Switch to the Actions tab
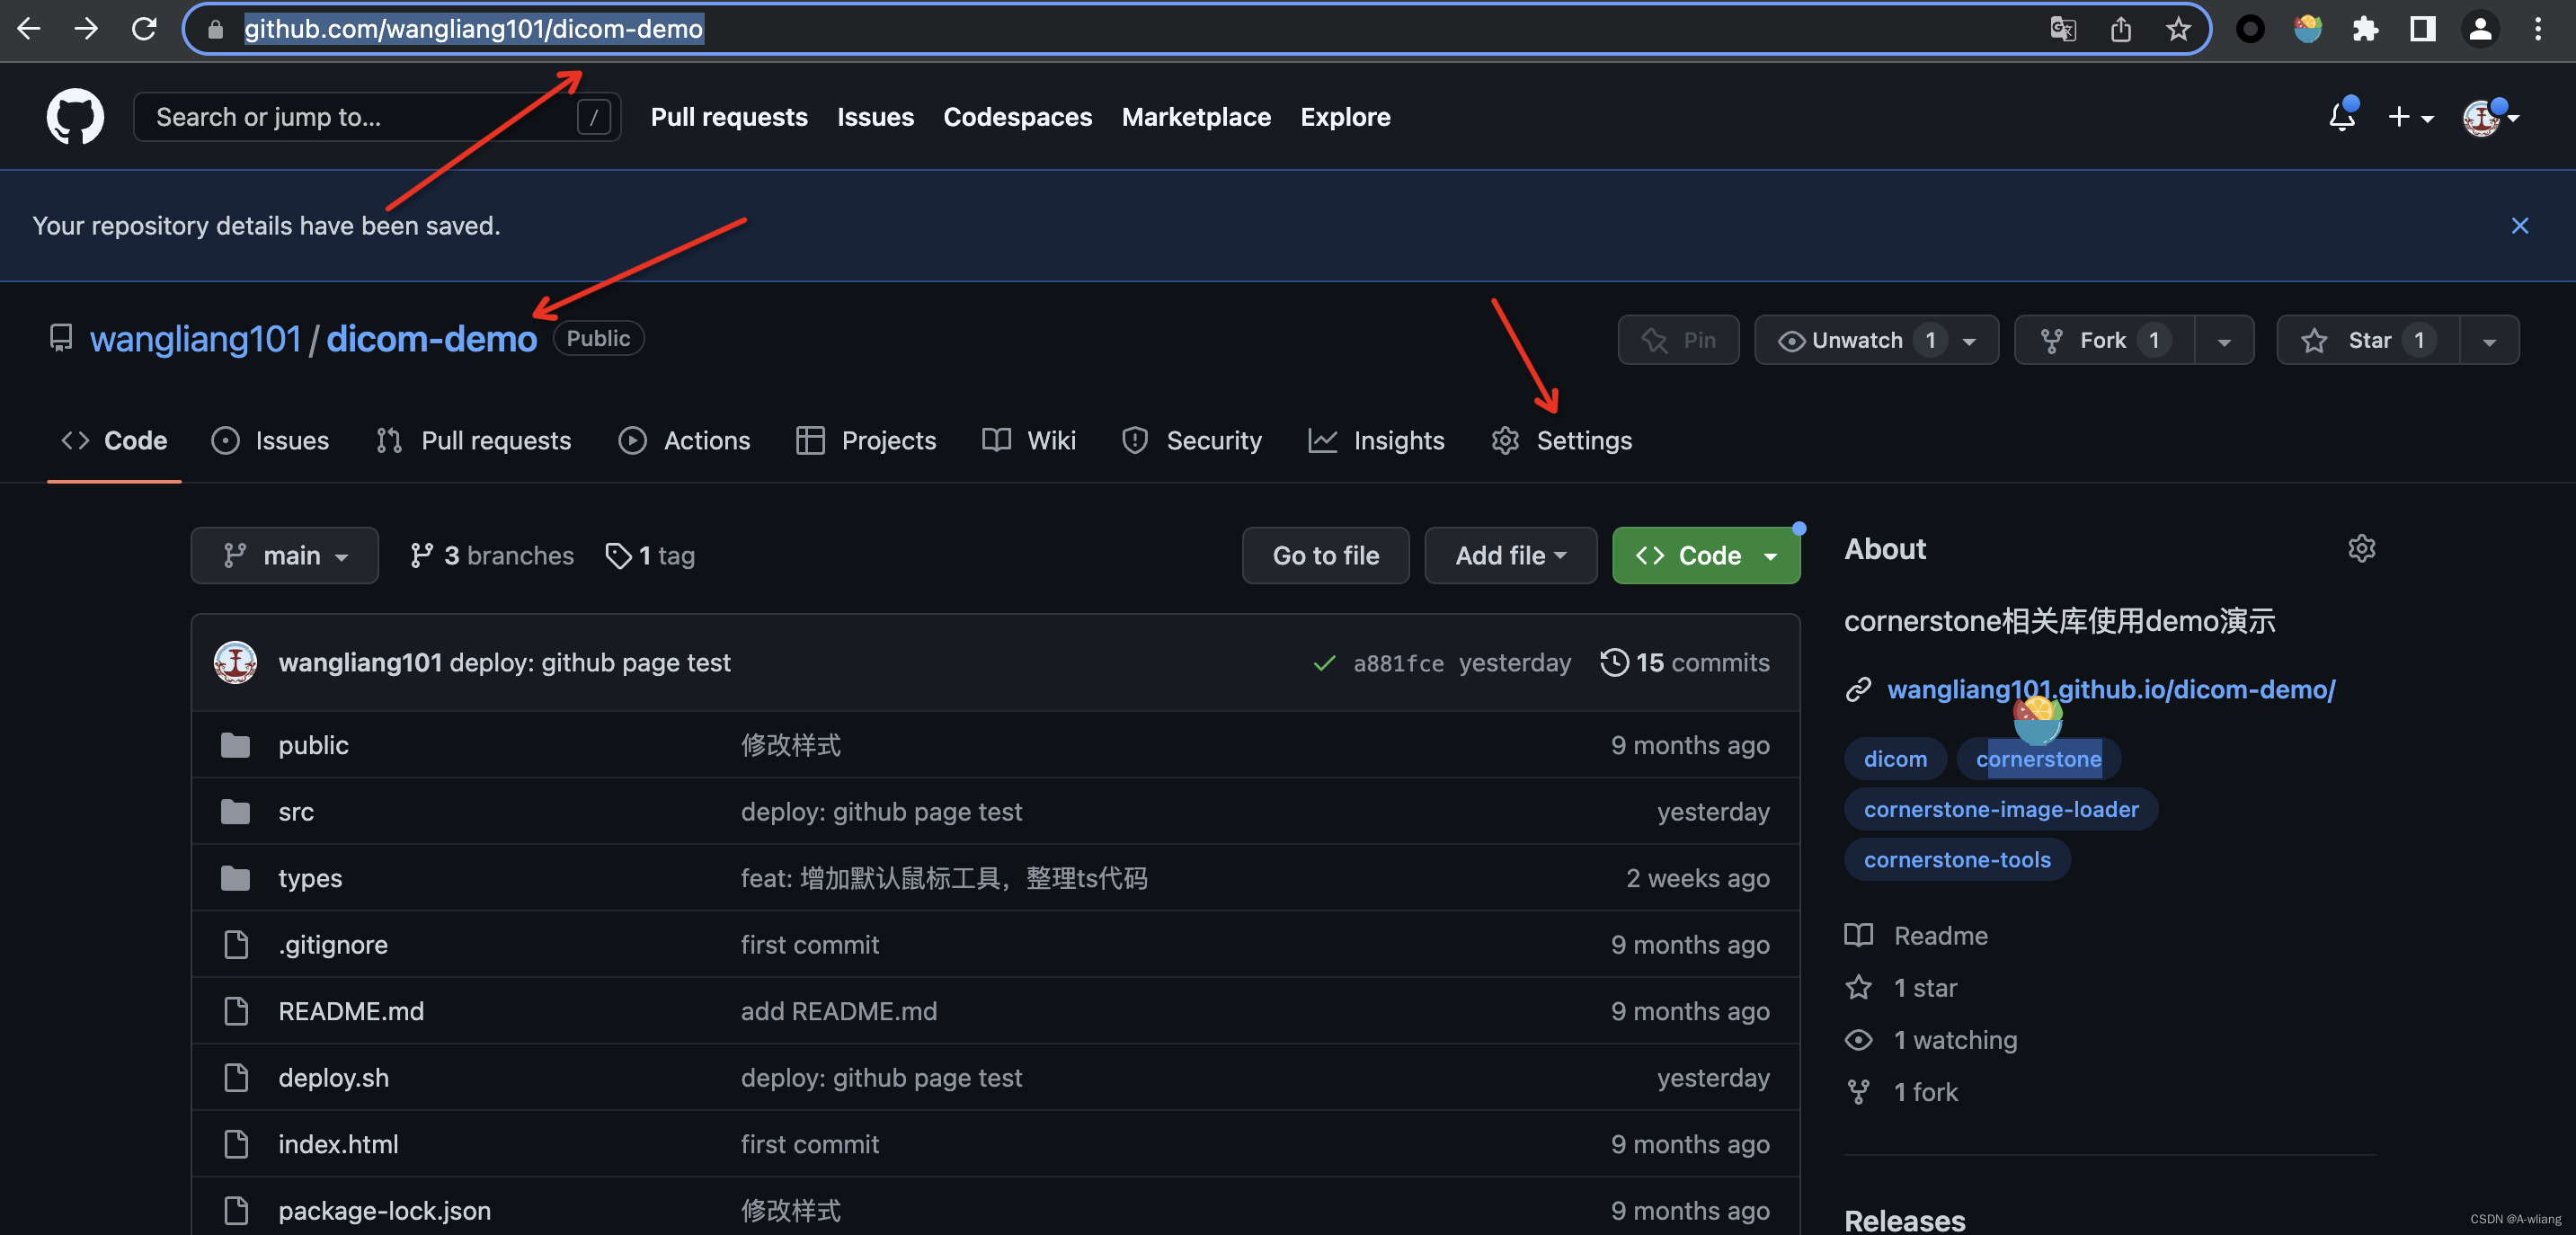Image resolution: width=2576 pixels, height=1235 pixels. pyautogui.click(x=684, y=441)
